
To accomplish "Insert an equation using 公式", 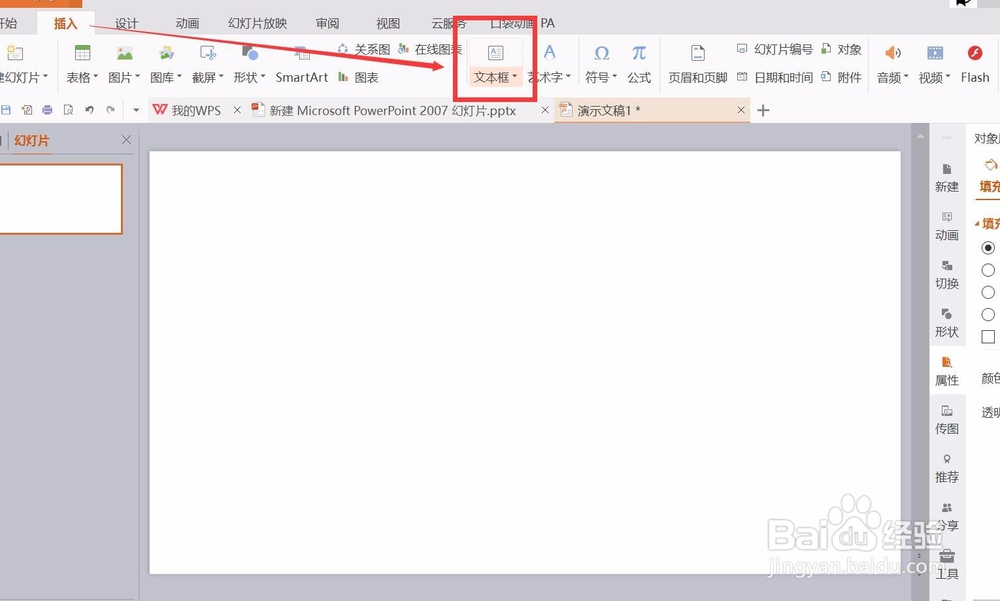I will pos(640,63).
